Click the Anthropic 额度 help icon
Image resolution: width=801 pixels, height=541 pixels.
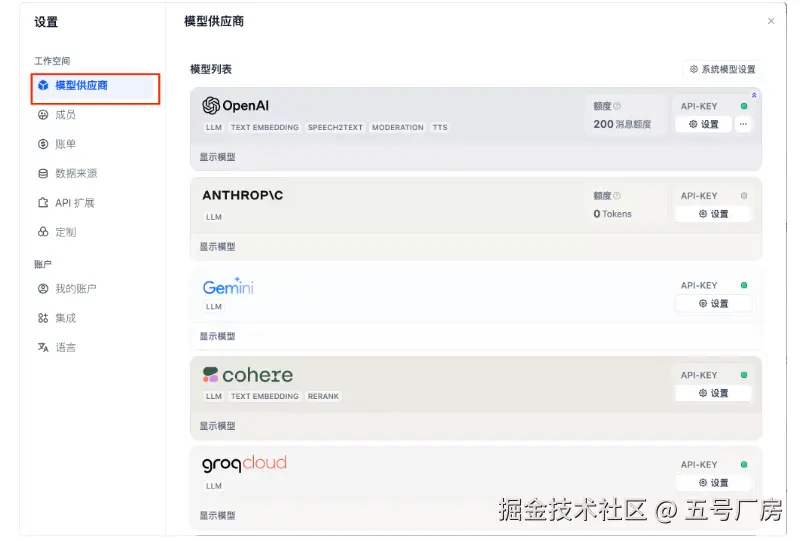(x=617, y=196)
